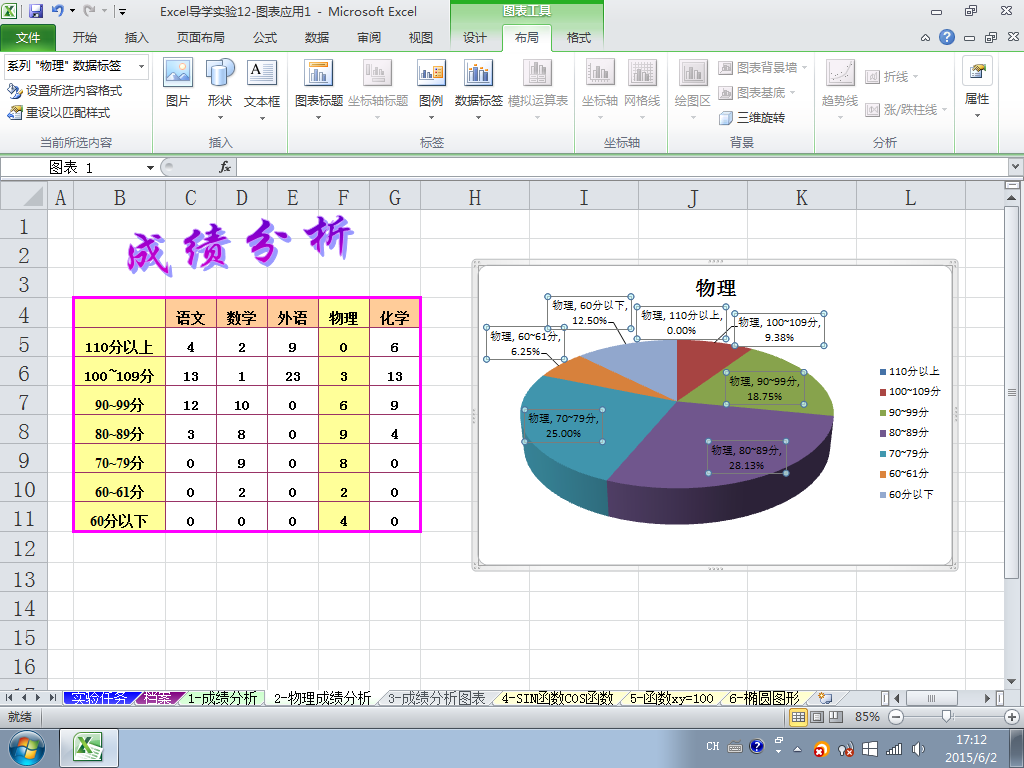Click the fx insert function icon
Viewport: 1024px width, 768px height.
pos(225,167)
